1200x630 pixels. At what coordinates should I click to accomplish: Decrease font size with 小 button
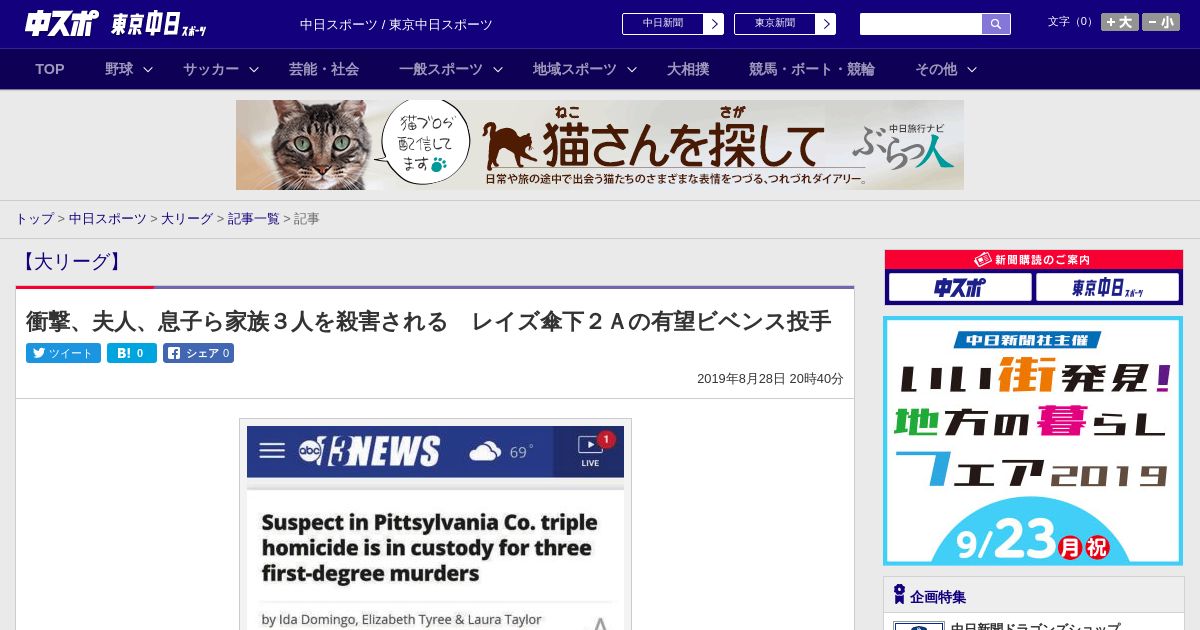coord(1161,22)
